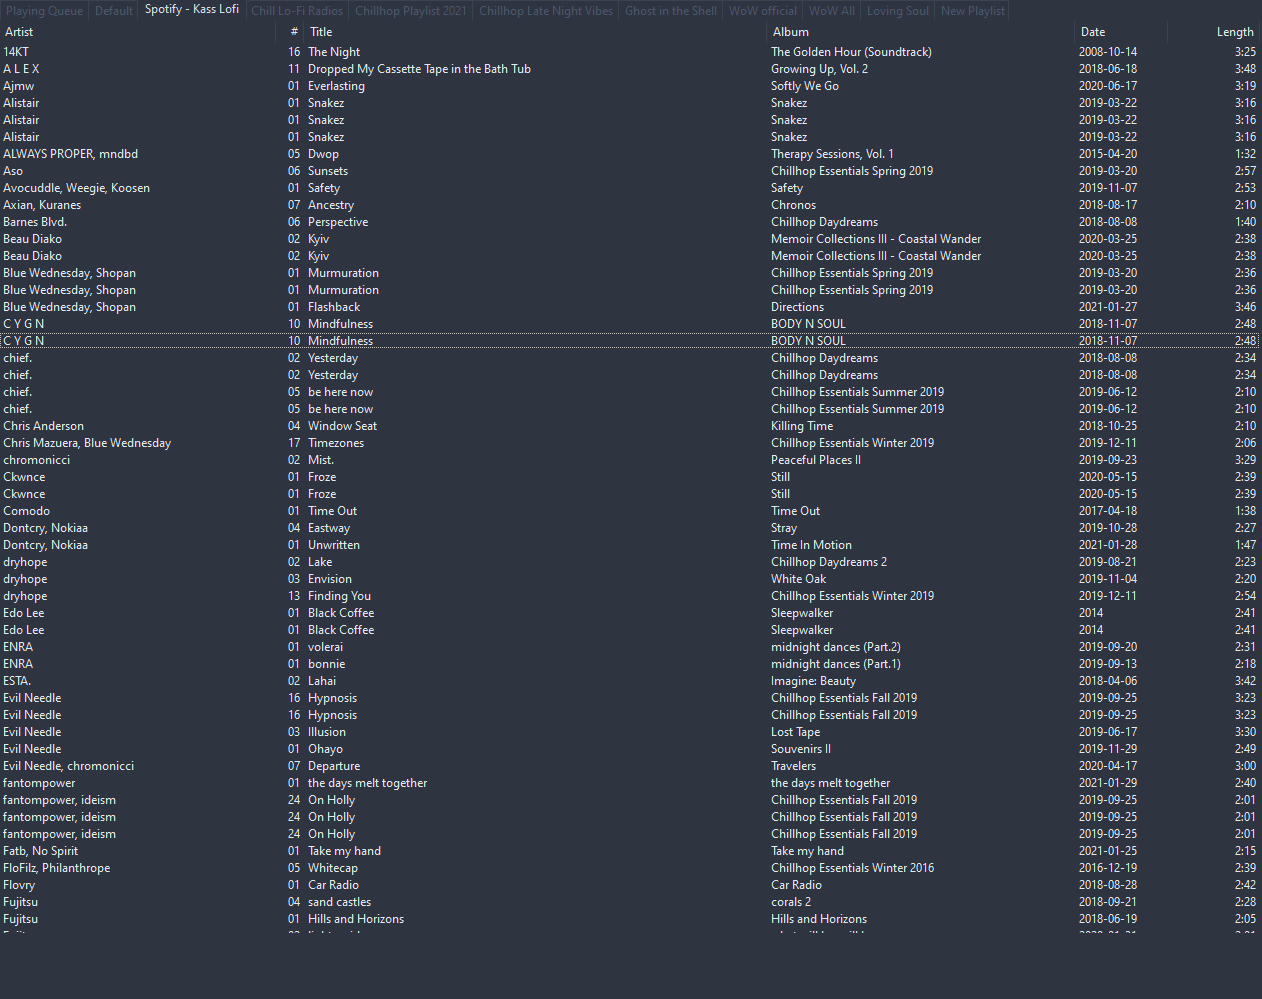Click the 'Eastway' track row
The image size is (1262, 999).
(630, 528)
